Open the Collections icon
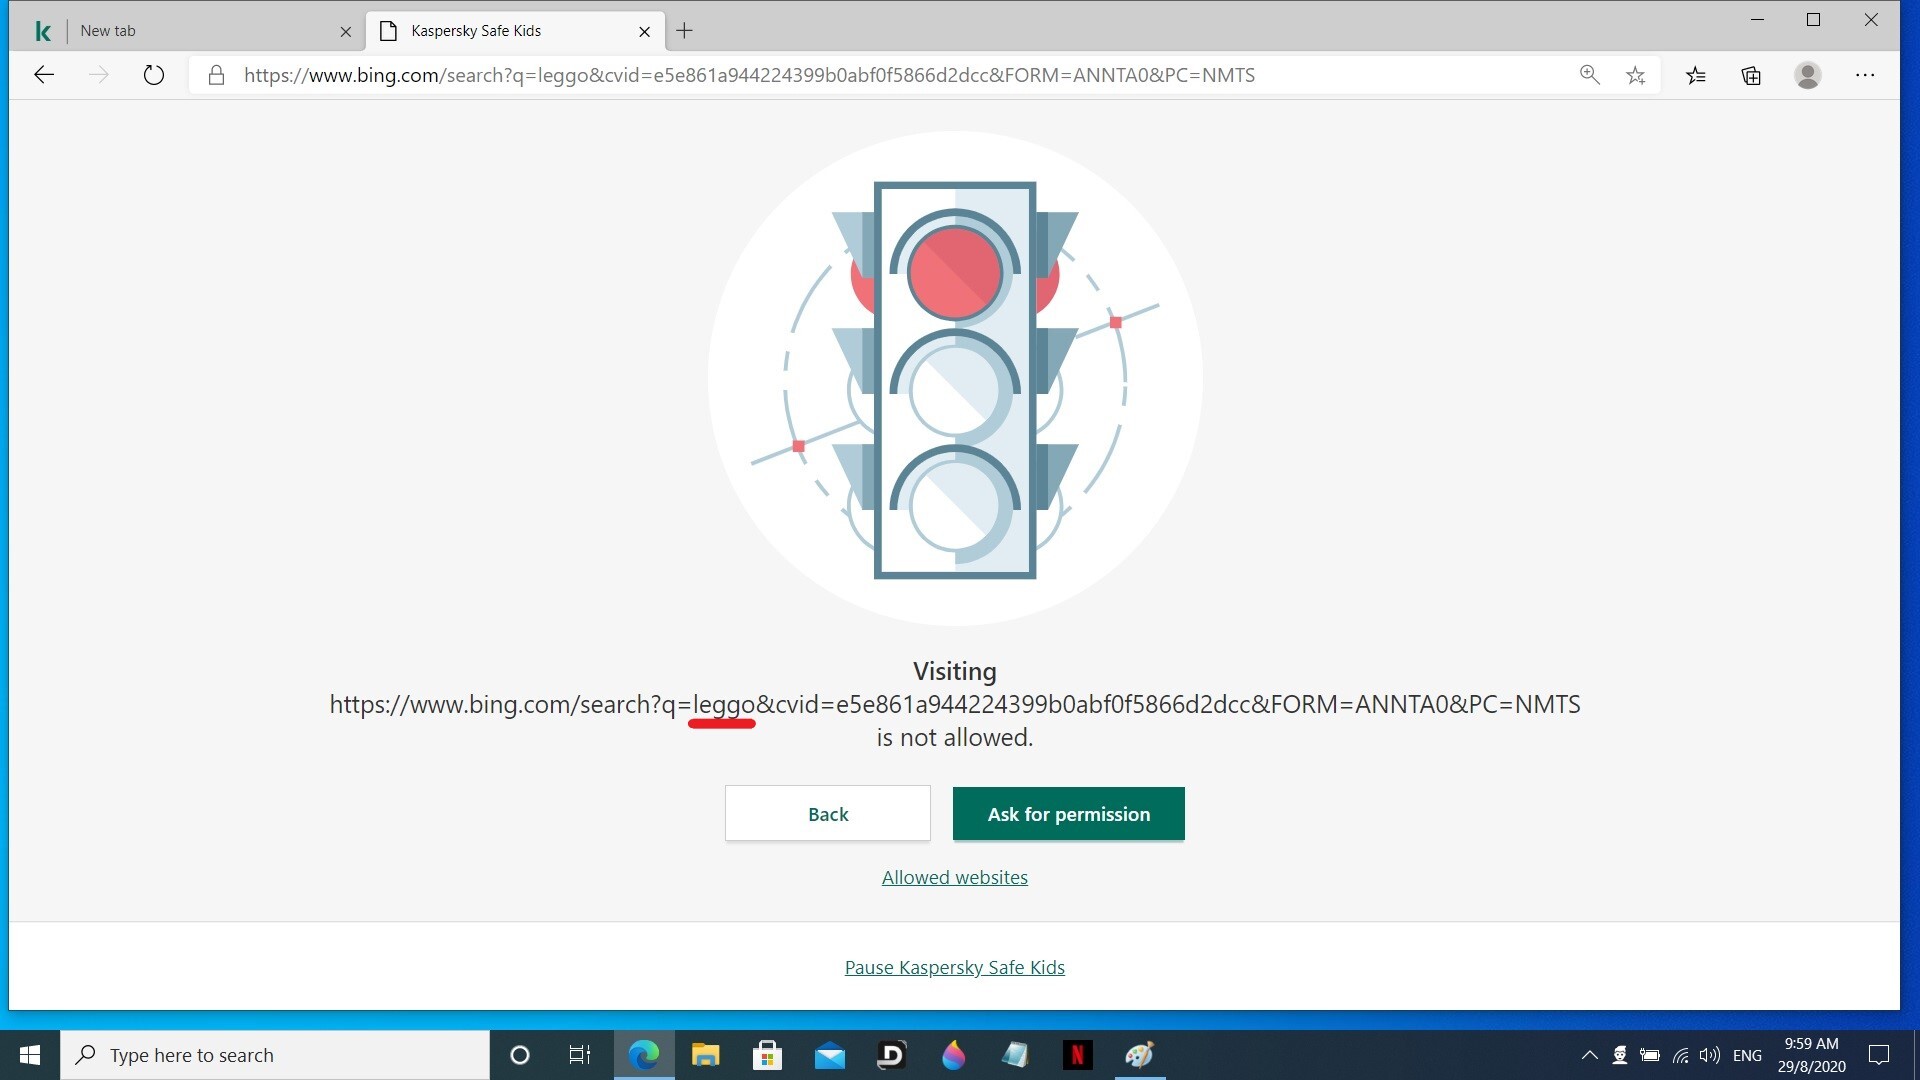The image size is (1920, 1080). click(1751, 75)
